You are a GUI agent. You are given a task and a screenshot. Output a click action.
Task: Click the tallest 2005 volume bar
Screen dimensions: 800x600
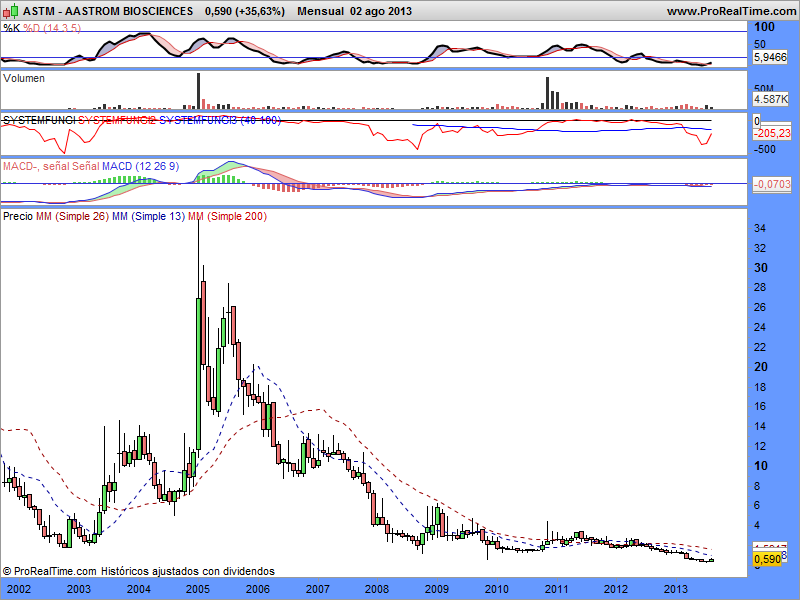pyautogui.click(x=198, y=91)
